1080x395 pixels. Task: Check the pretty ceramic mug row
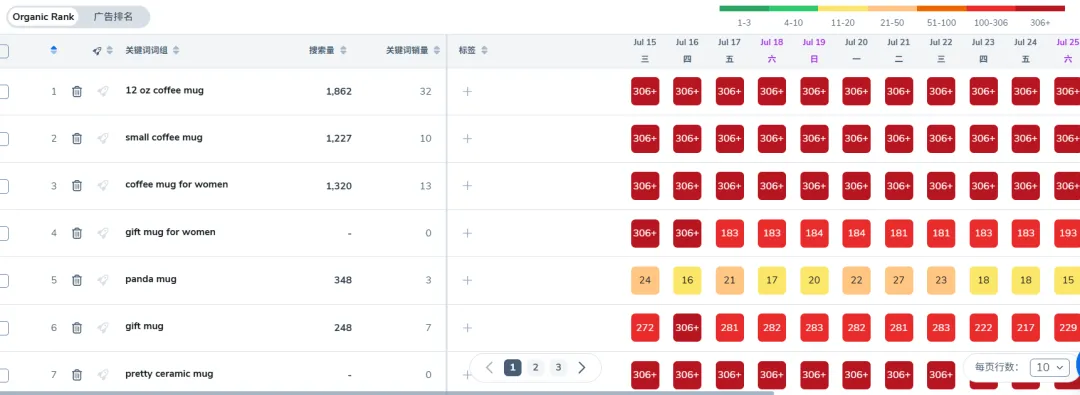[3, 375]
